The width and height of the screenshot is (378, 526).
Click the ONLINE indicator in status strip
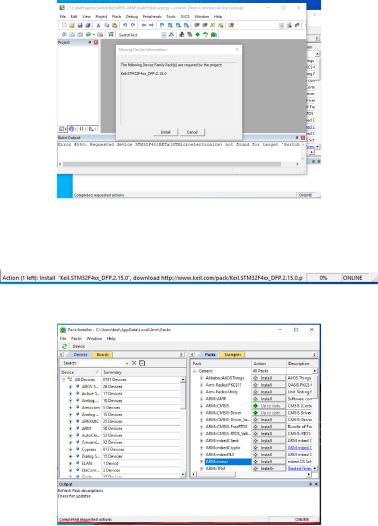point(352,278)
